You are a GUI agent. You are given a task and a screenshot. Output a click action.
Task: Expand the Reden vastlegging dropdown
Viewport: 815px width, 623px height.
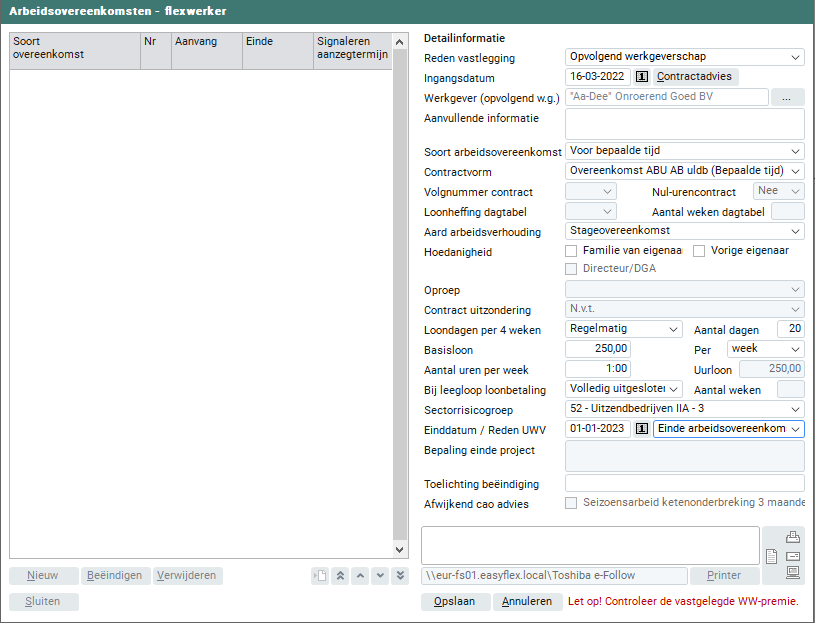point(685,57)
